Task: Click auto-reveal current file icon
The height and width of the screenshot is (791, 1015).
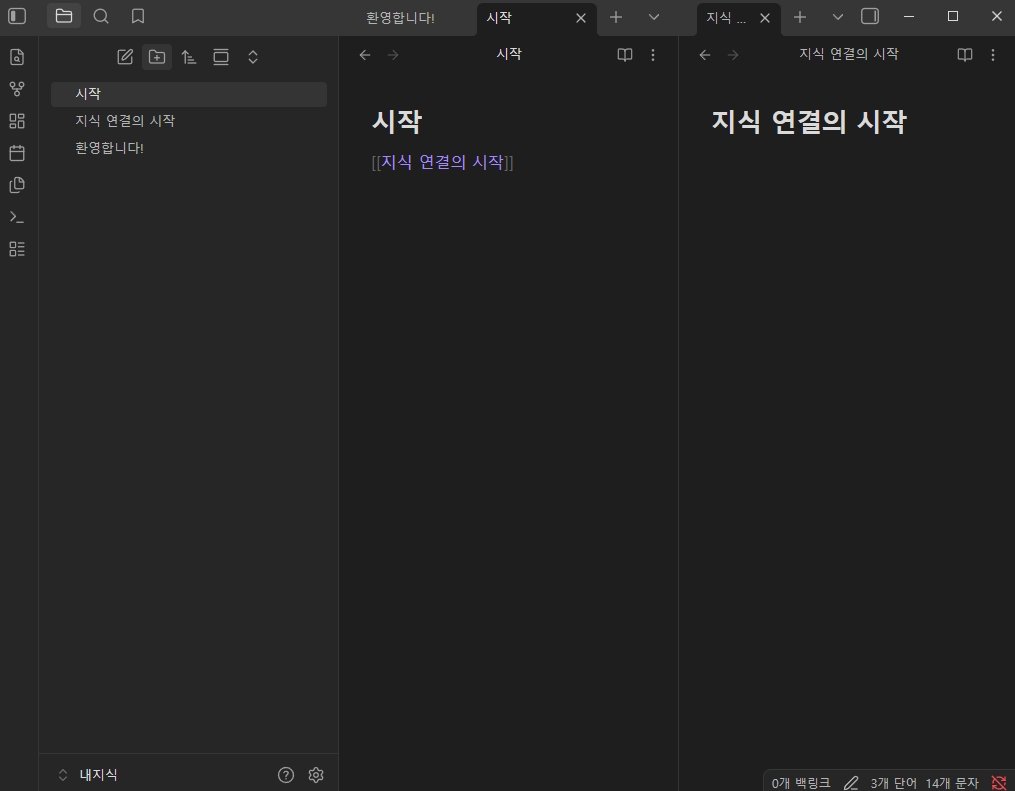Action: click(221, 57)
